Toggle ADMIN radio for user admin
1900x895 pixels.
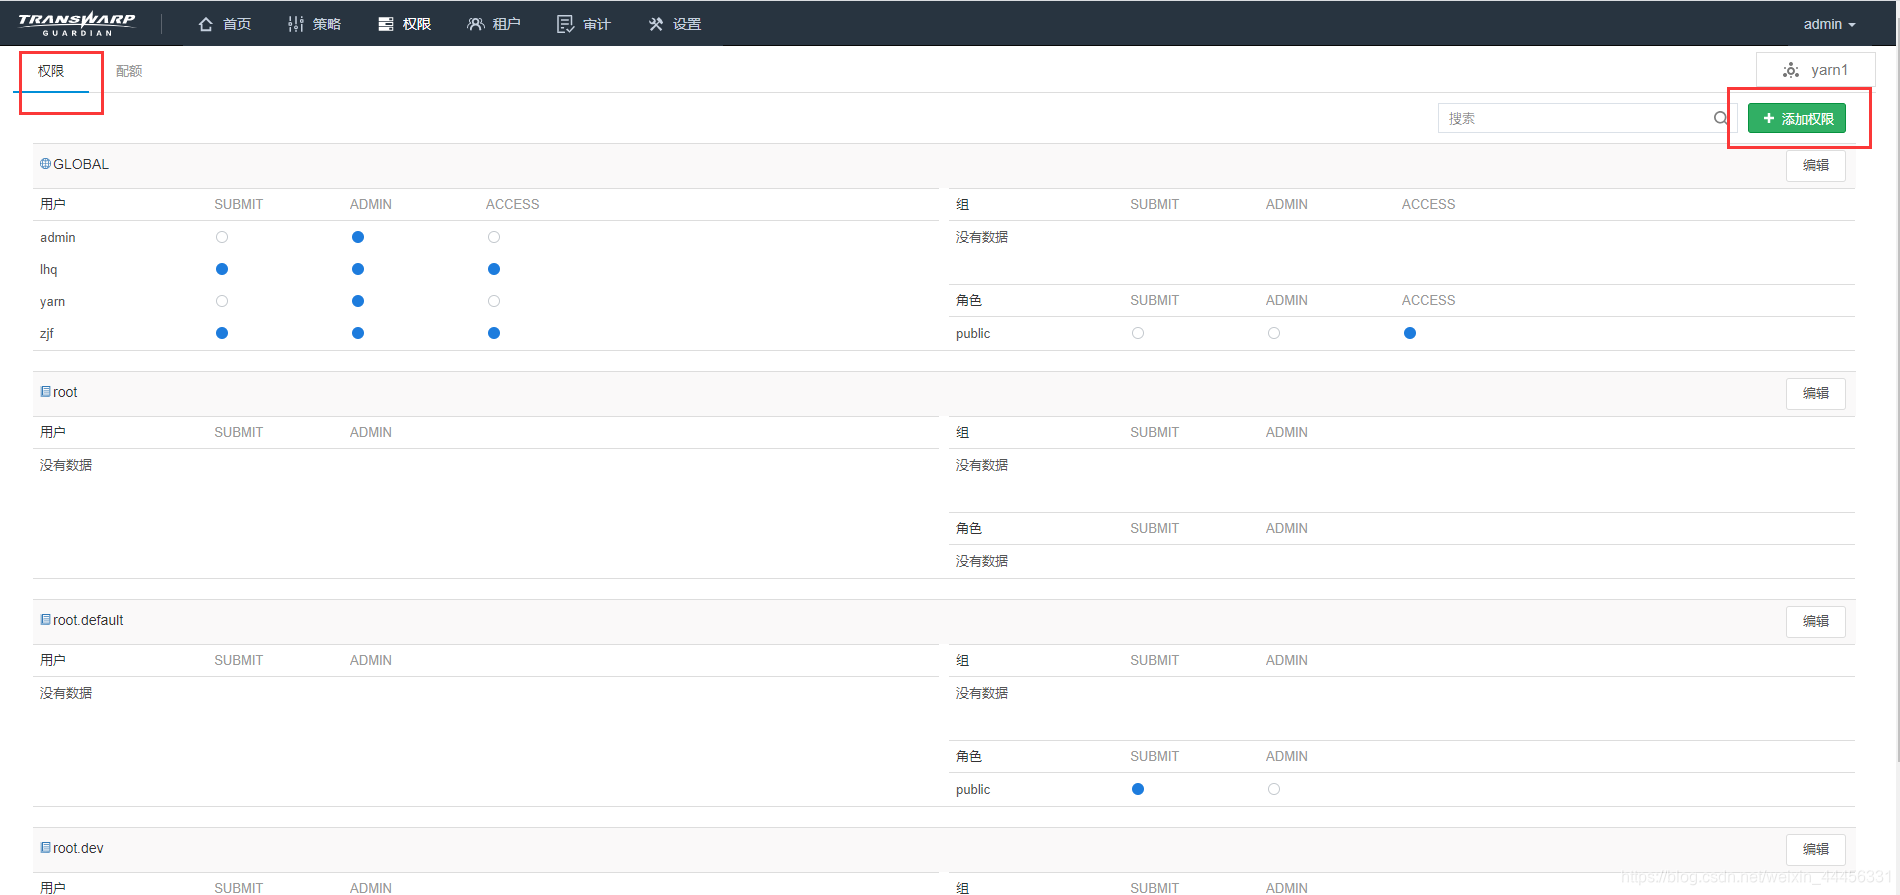(358, 237)
